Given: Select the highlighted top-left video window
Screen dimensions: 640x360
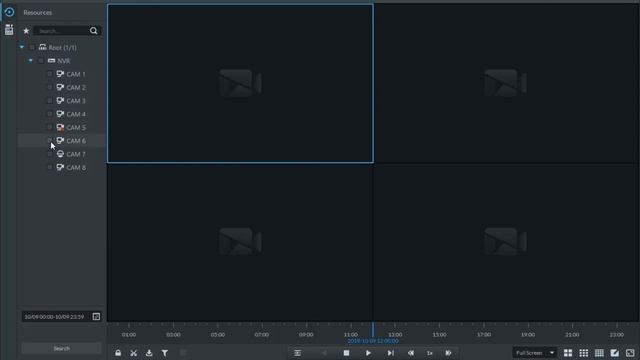Looking at the screenshot, I should click(x=240, y=83).
